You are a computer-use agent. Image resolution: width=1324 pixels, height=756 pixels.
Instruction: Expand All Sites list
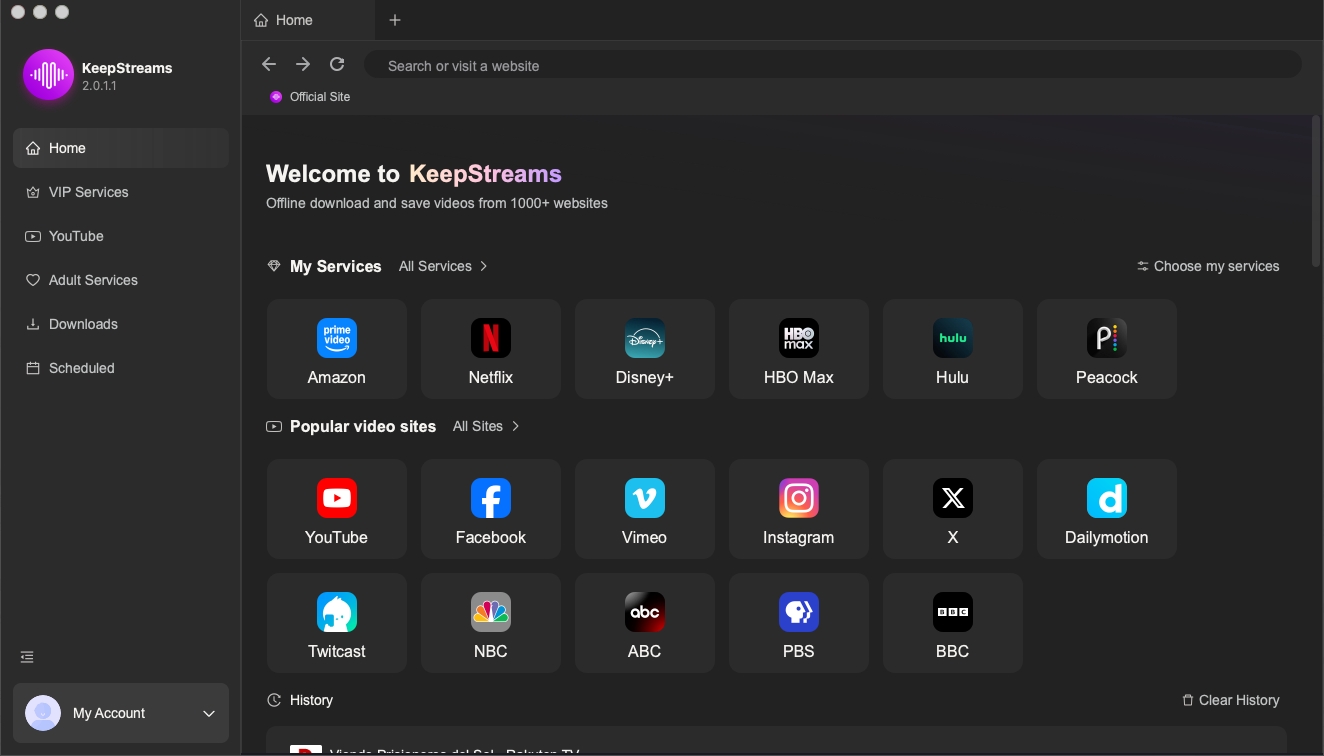tap(486, 426)
